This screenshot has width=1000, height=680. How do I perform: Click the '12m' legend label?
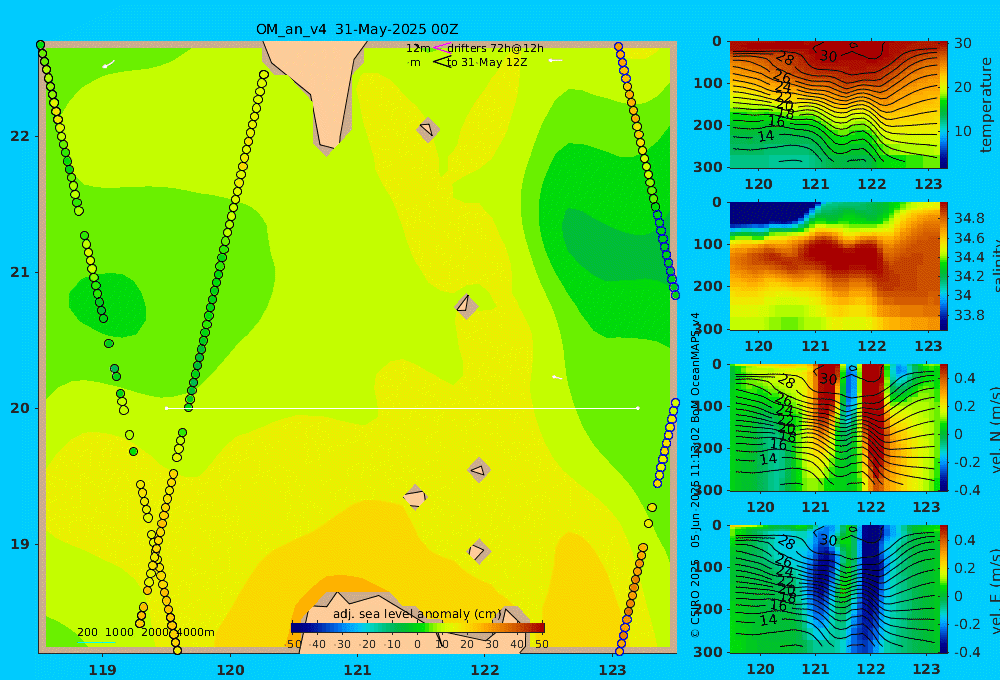(418, 48)
